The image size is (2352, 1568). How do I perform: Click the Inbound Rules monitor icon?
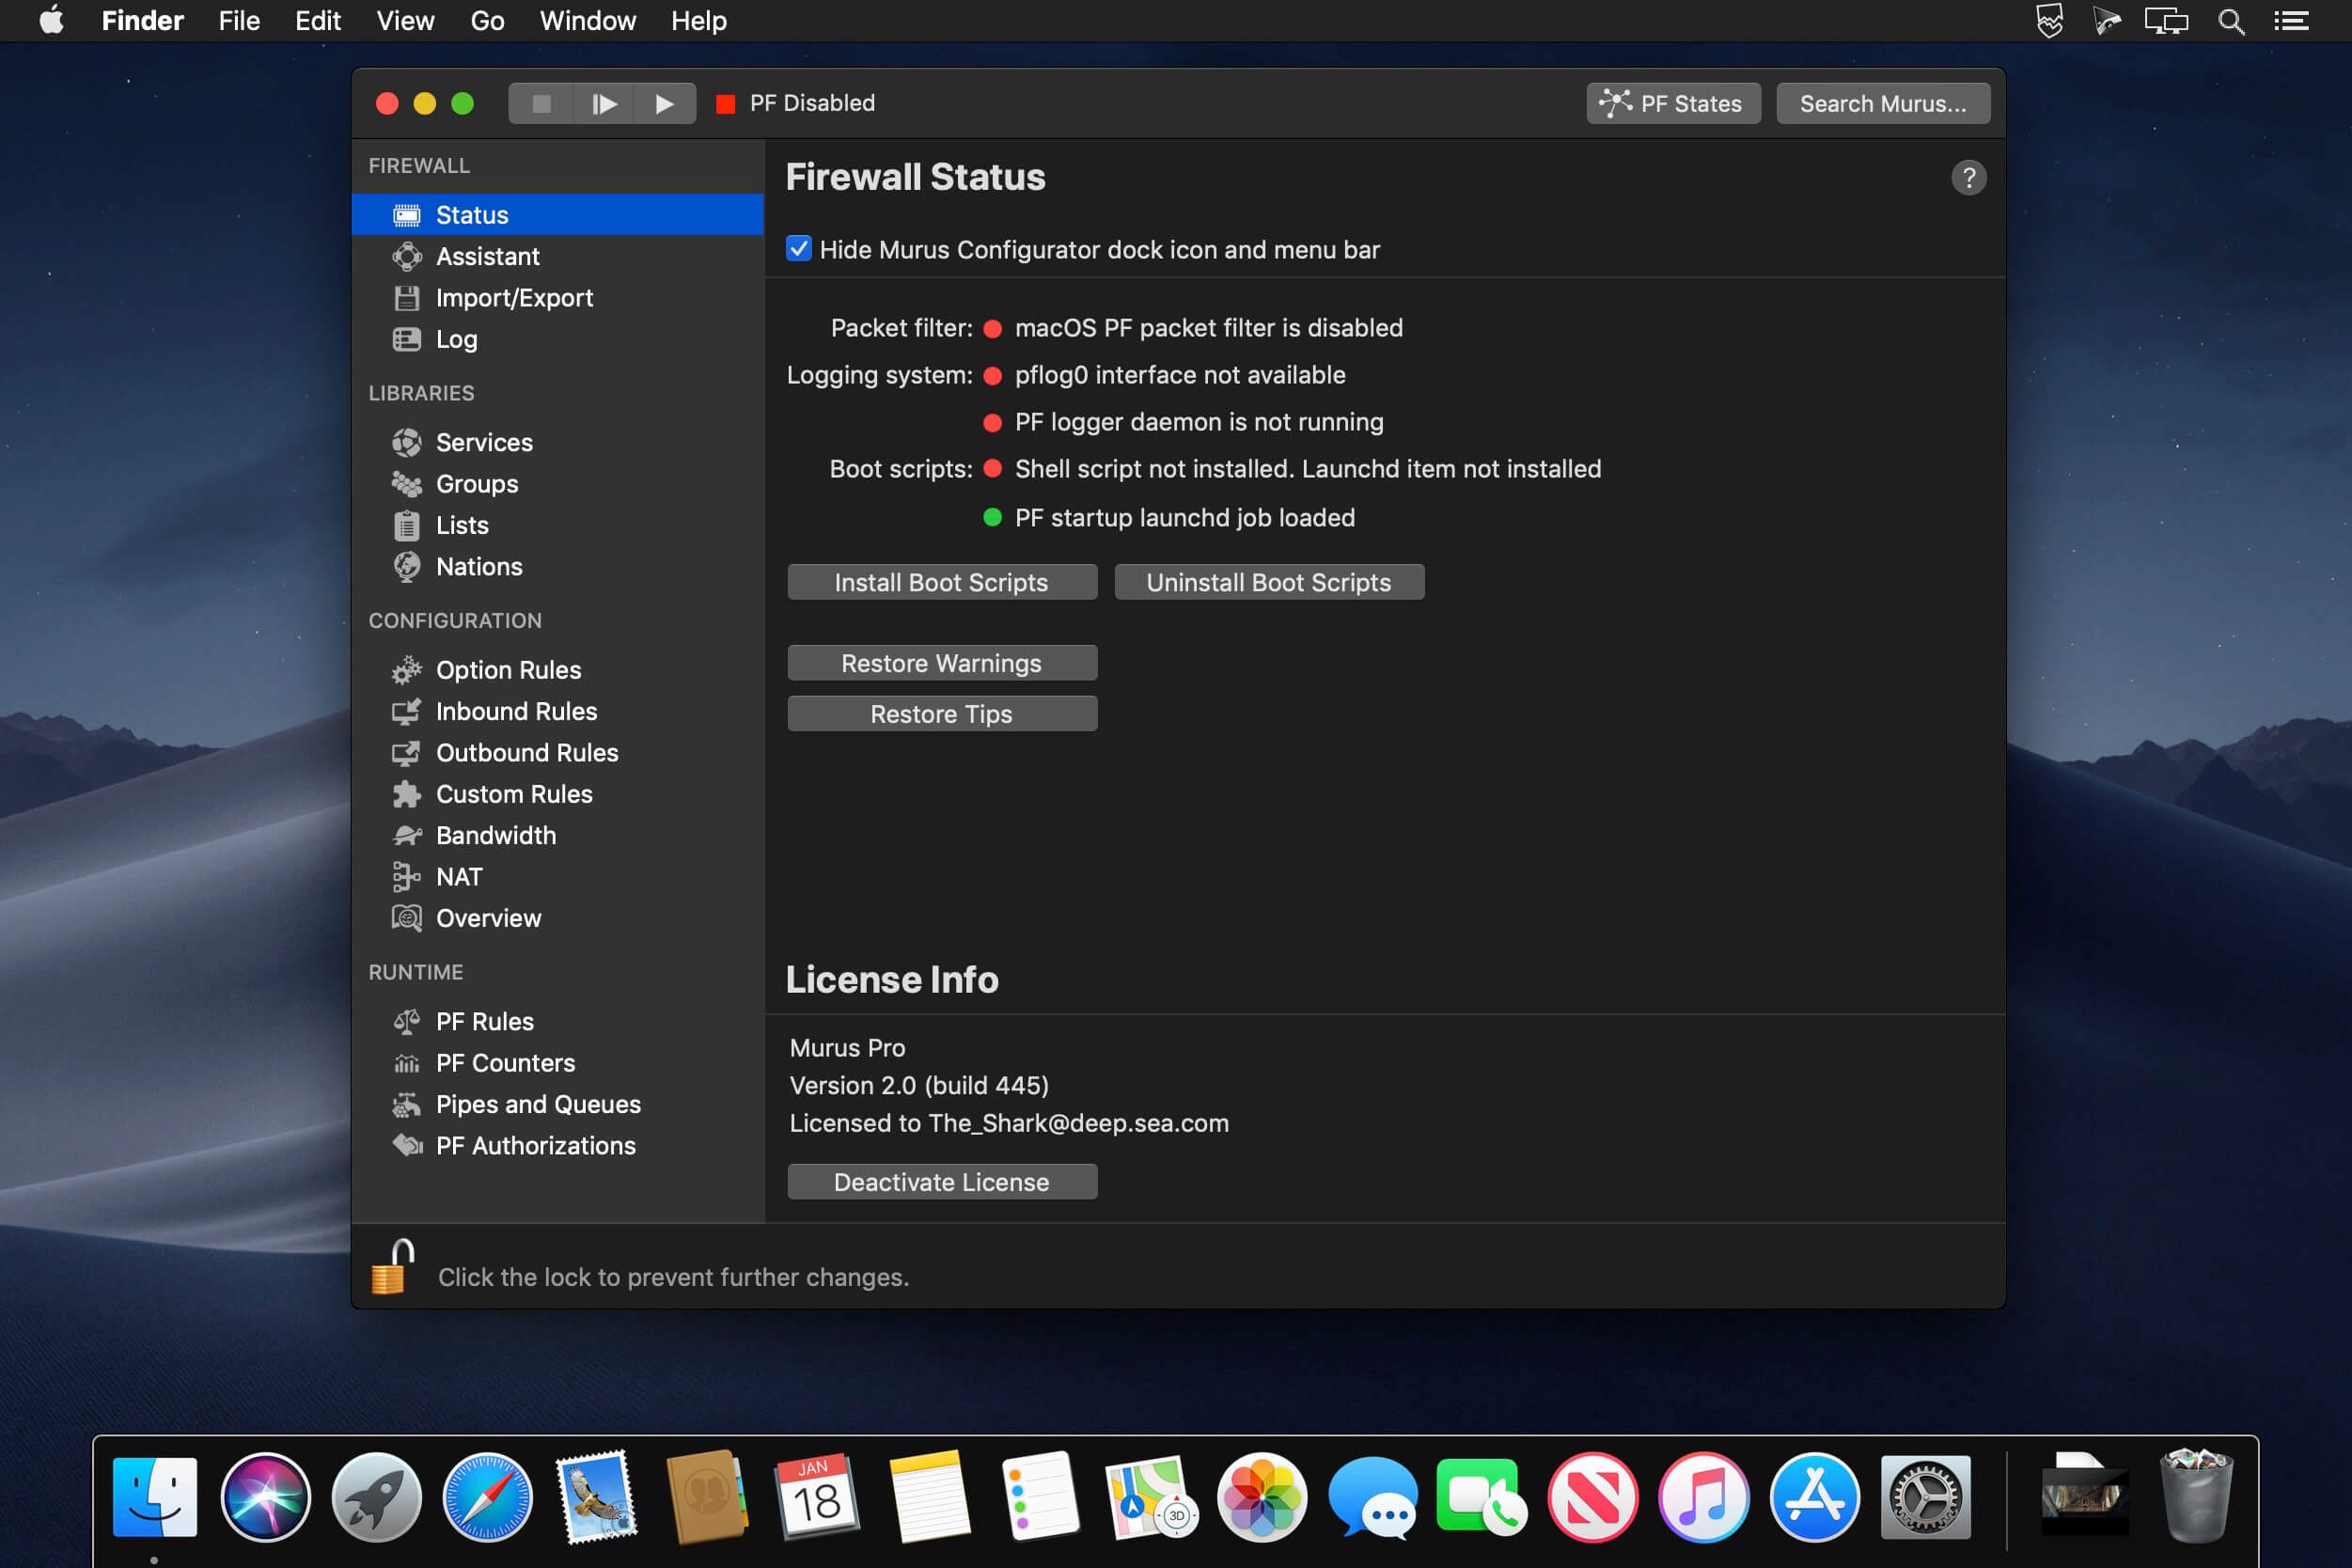tap(406, 711)
